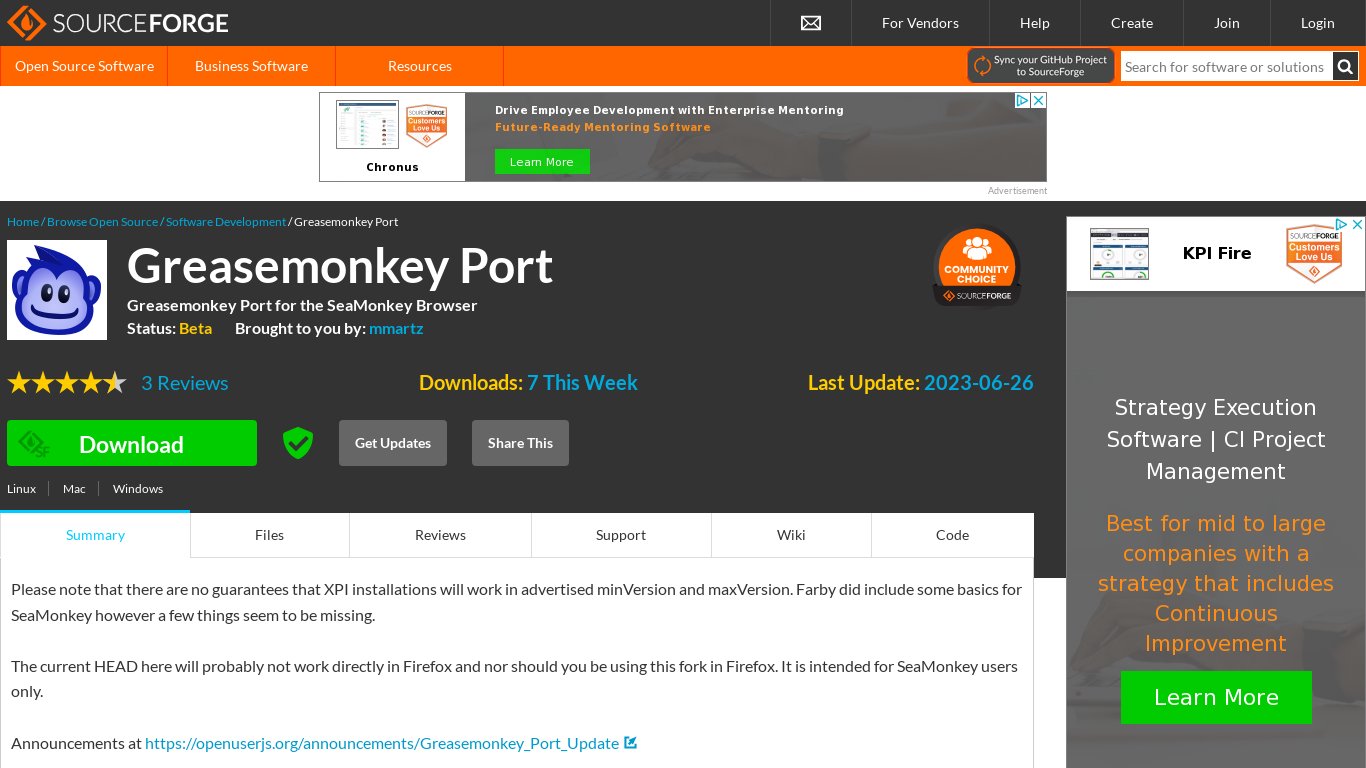Screen dimensions: 1366x768
Task: Switch to the Wiki tab
Action: pos(791,535)
